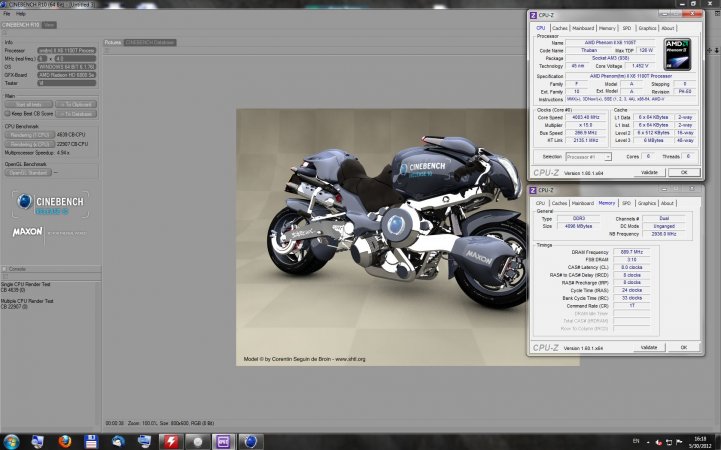Click the EN language indicator in the tray
Screen dimensions: 721x450
coord(636,442)
